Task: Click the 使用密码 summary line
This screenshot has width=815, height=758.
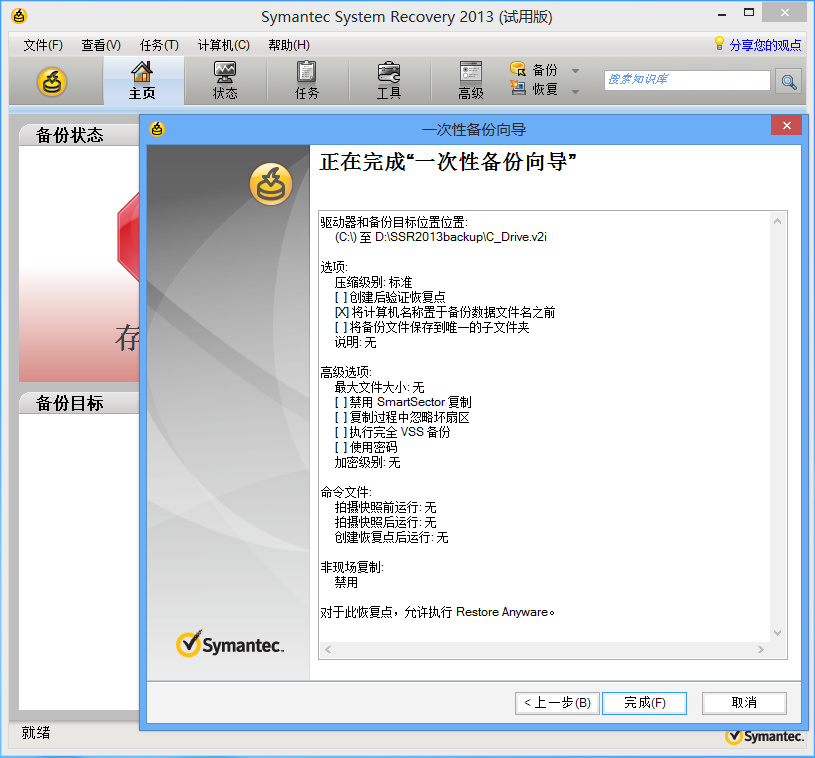Action: tap(366, 448)
